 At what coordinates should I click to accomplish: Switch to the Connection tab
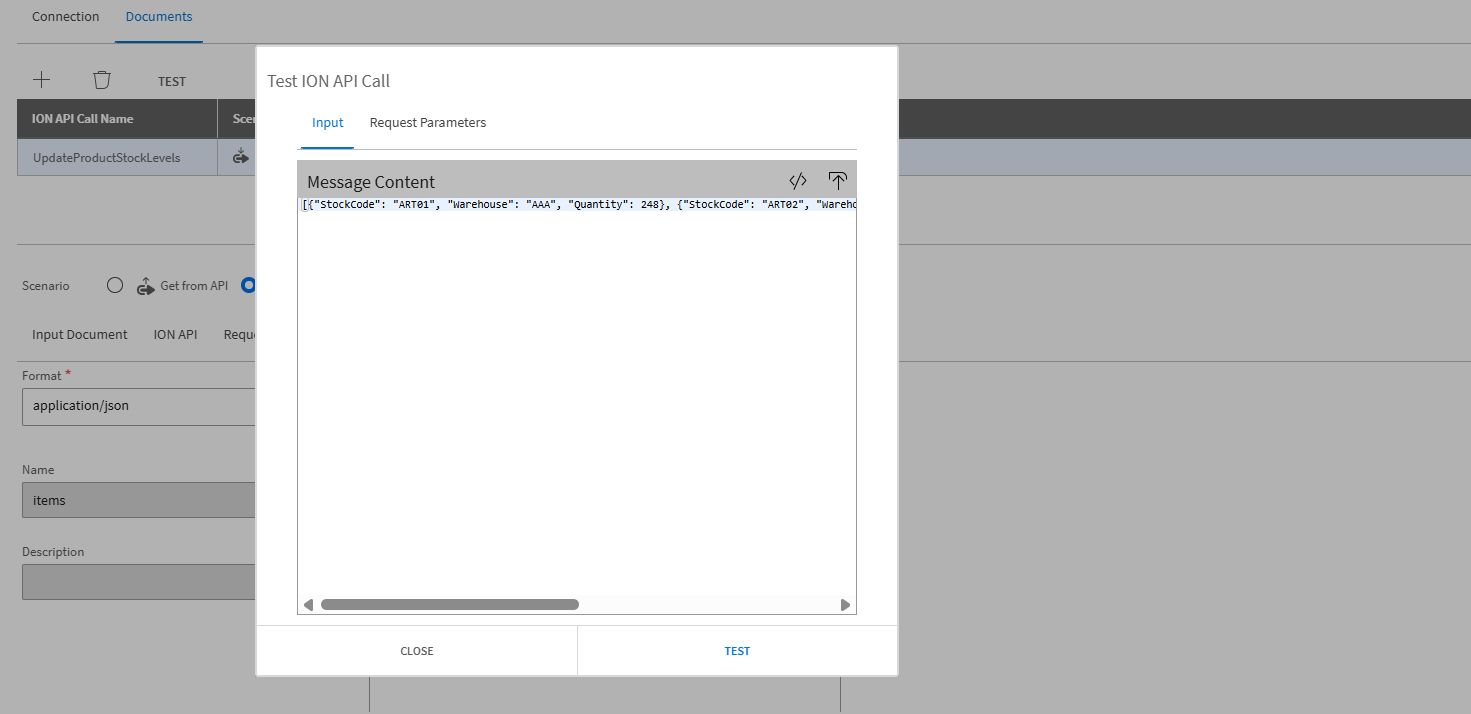tap(66, 16)
